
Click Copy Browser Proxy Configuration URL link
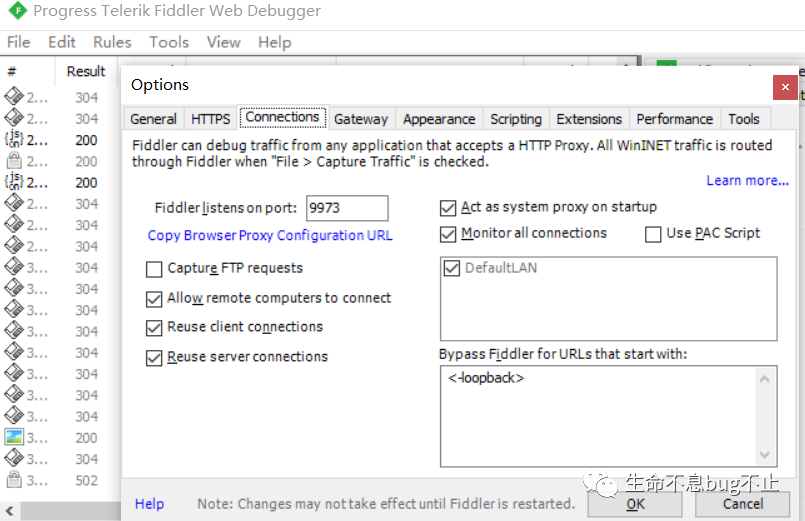point(270,236)
